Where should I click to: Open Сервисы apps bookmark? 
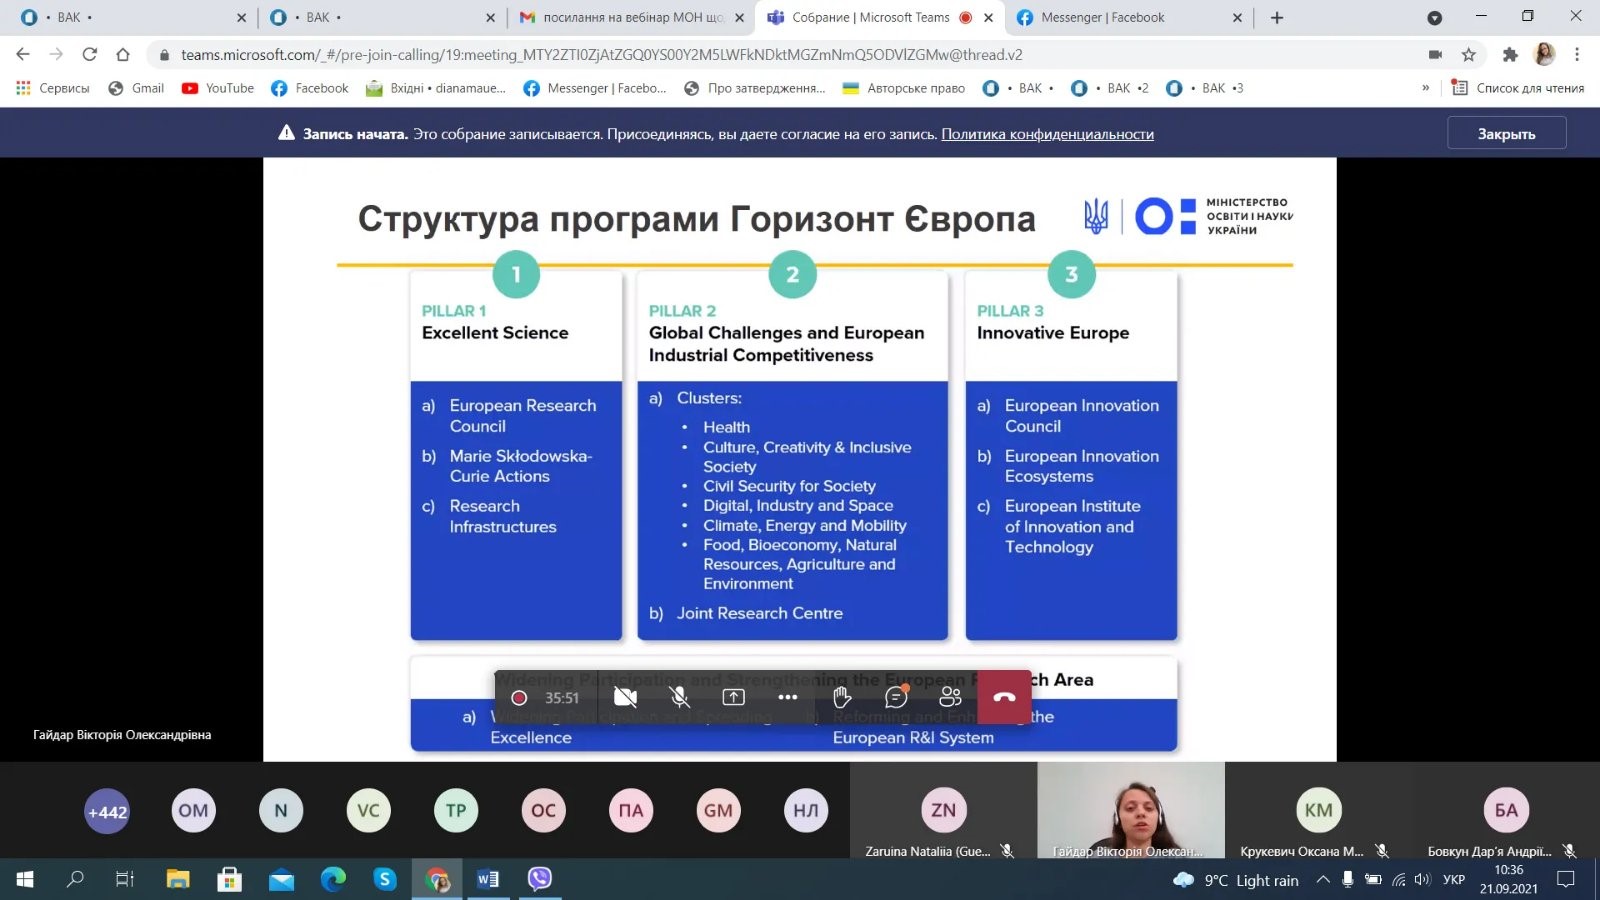[53, 88]
